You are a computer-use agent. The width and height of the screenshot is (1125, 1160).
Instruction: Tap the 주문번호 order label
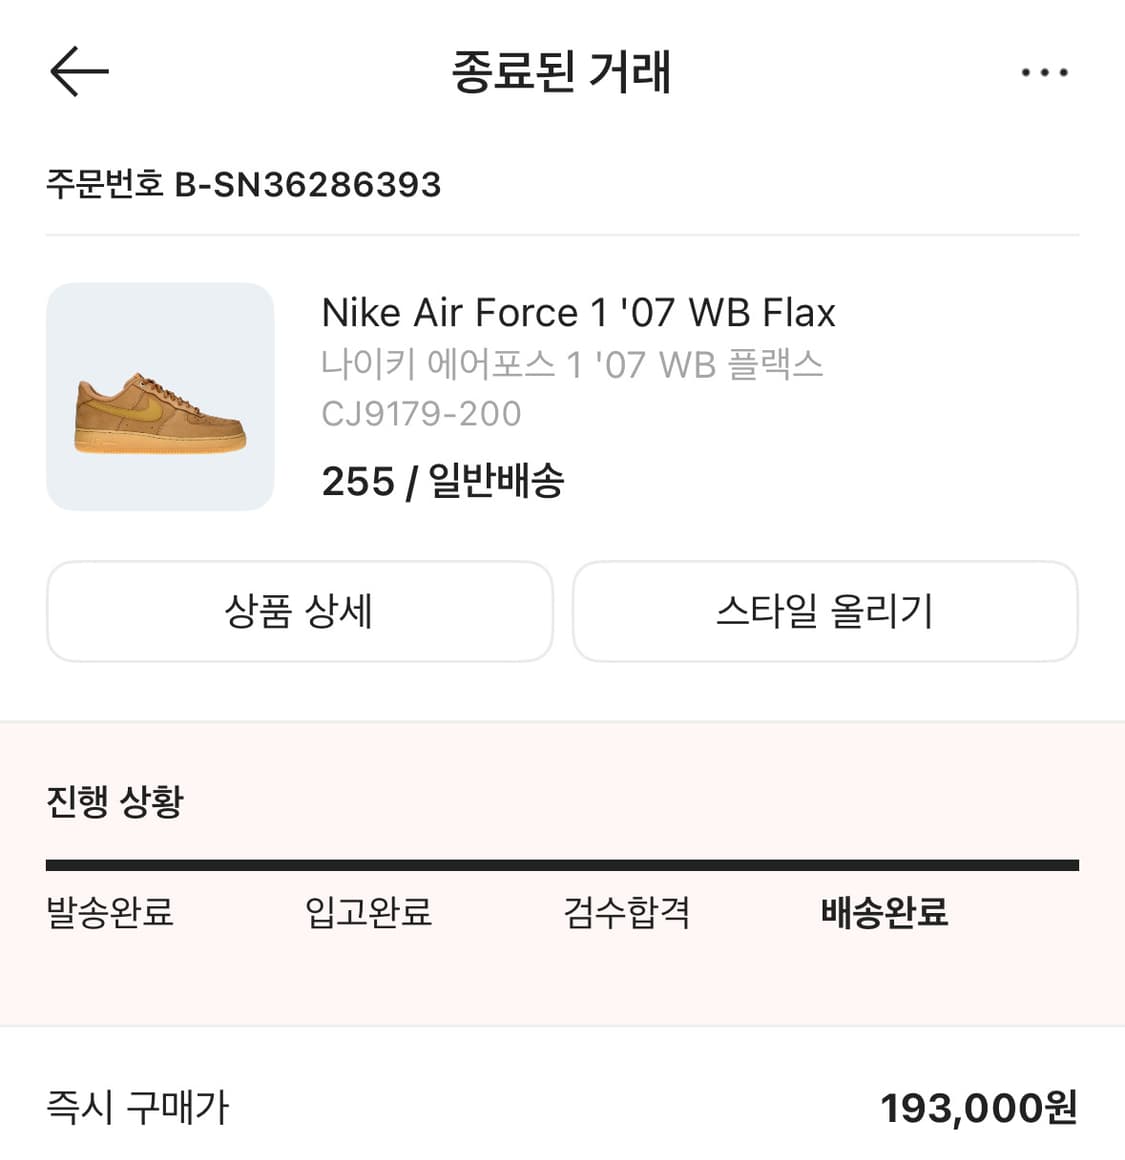click(x=105, y=185)
